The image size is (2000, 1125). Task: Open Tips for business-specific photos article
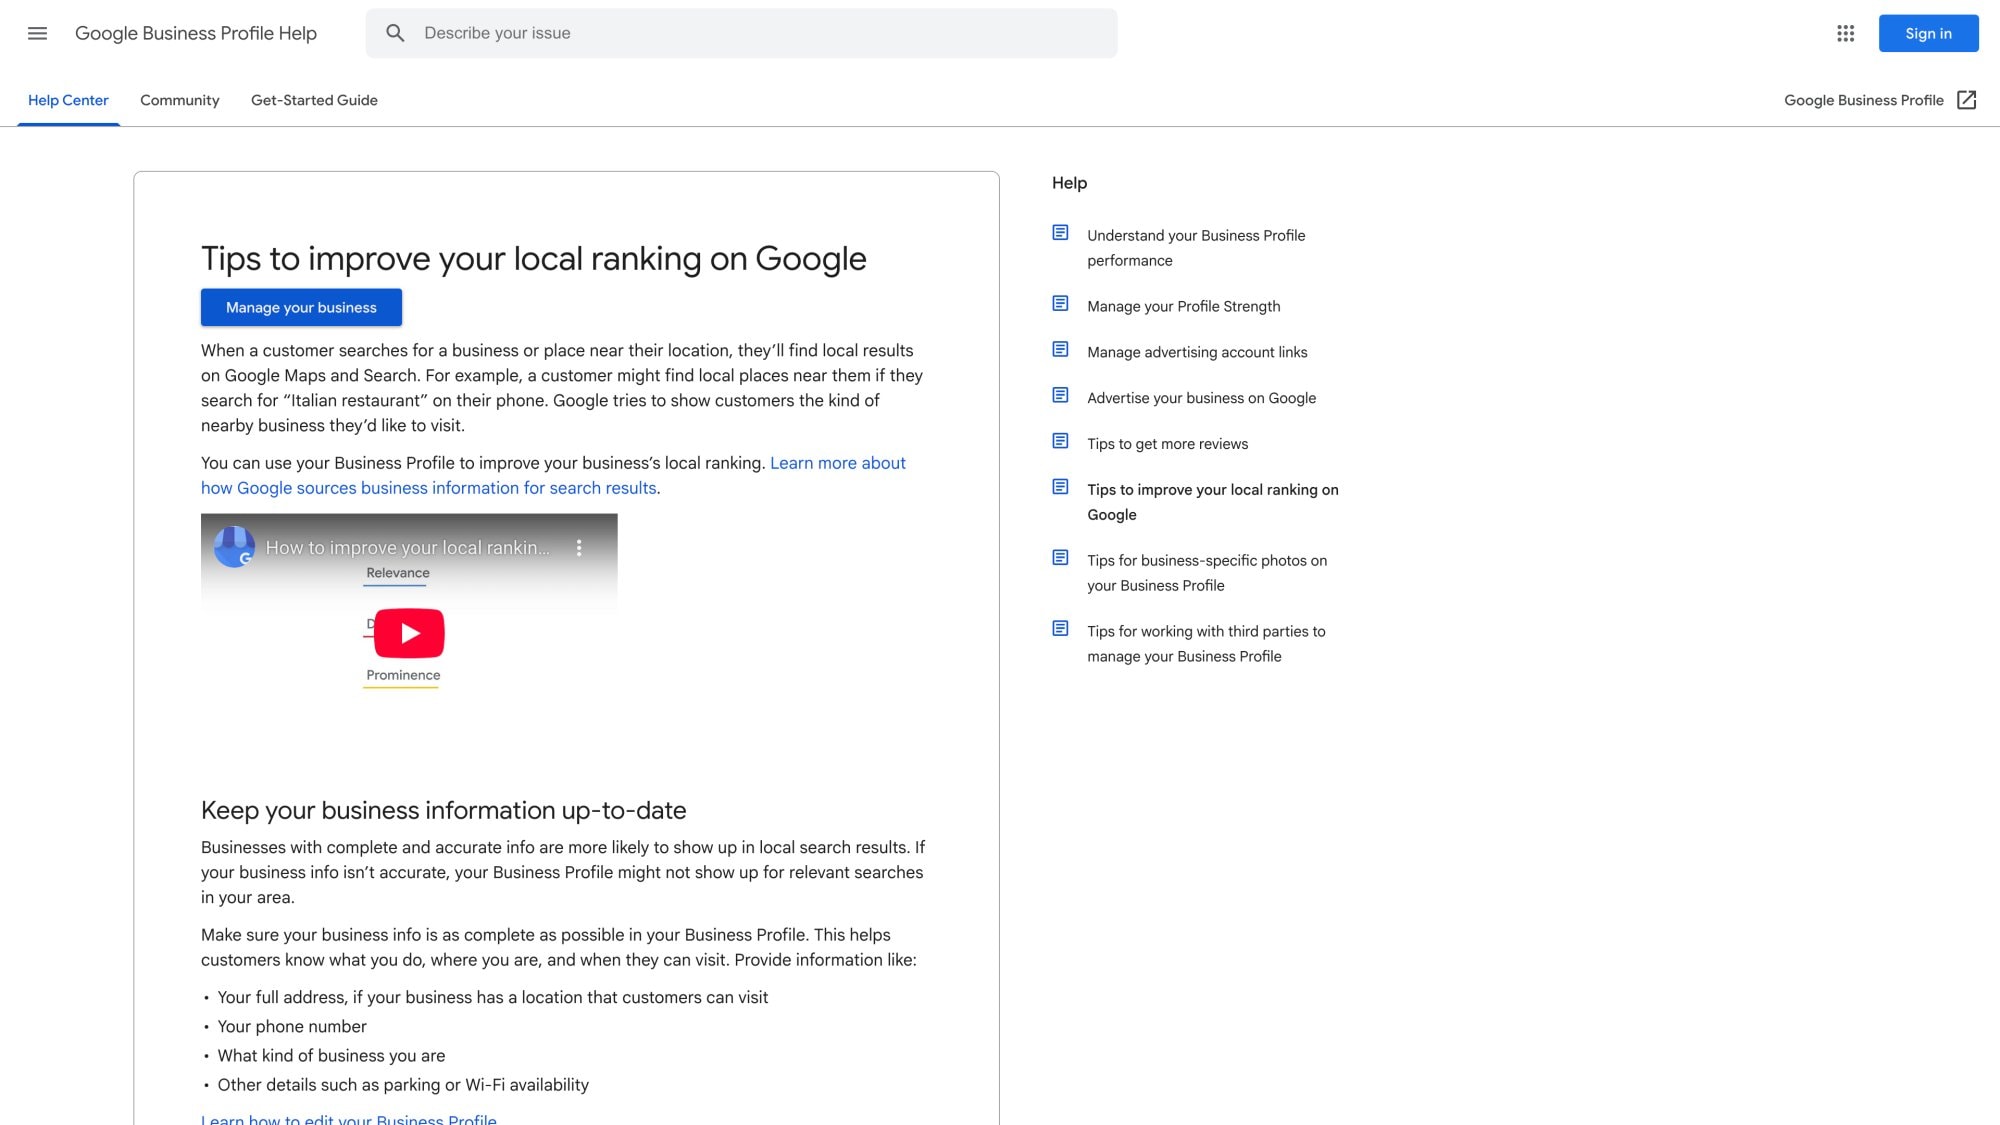tap(1206, 573)
